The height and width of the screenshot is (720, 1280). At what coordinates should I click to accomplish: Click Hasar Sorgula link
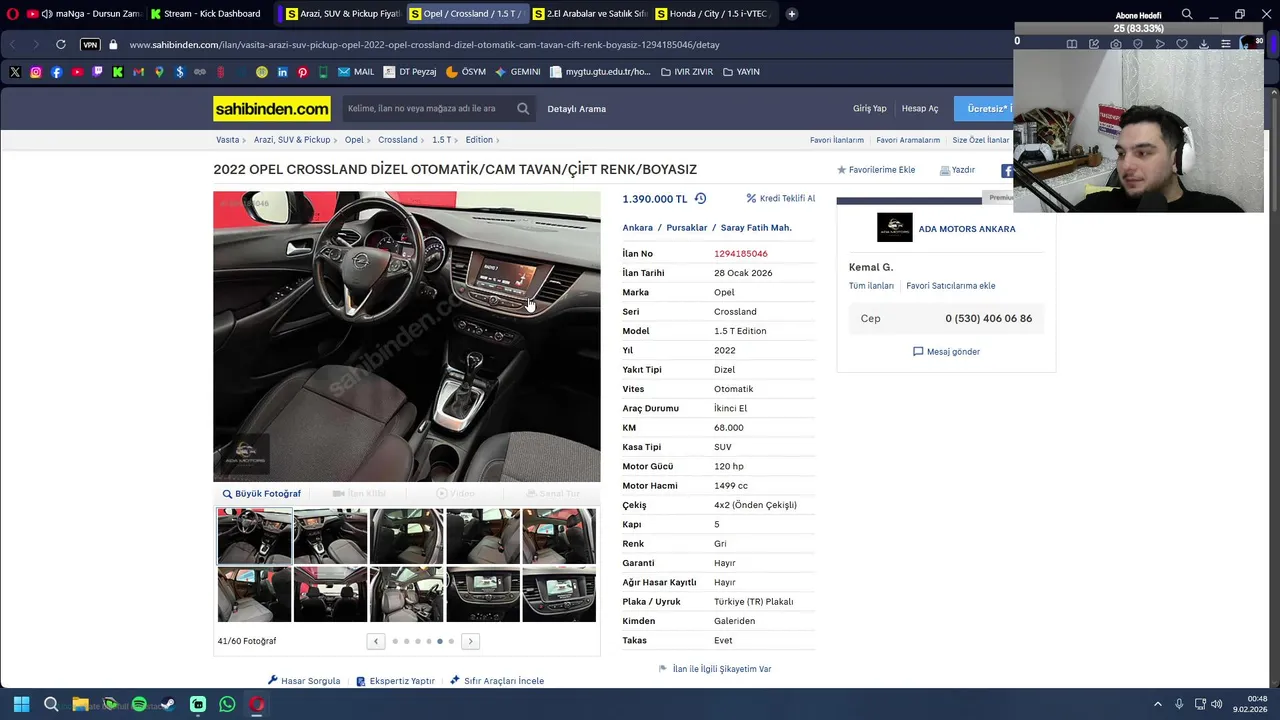(304, 681)
